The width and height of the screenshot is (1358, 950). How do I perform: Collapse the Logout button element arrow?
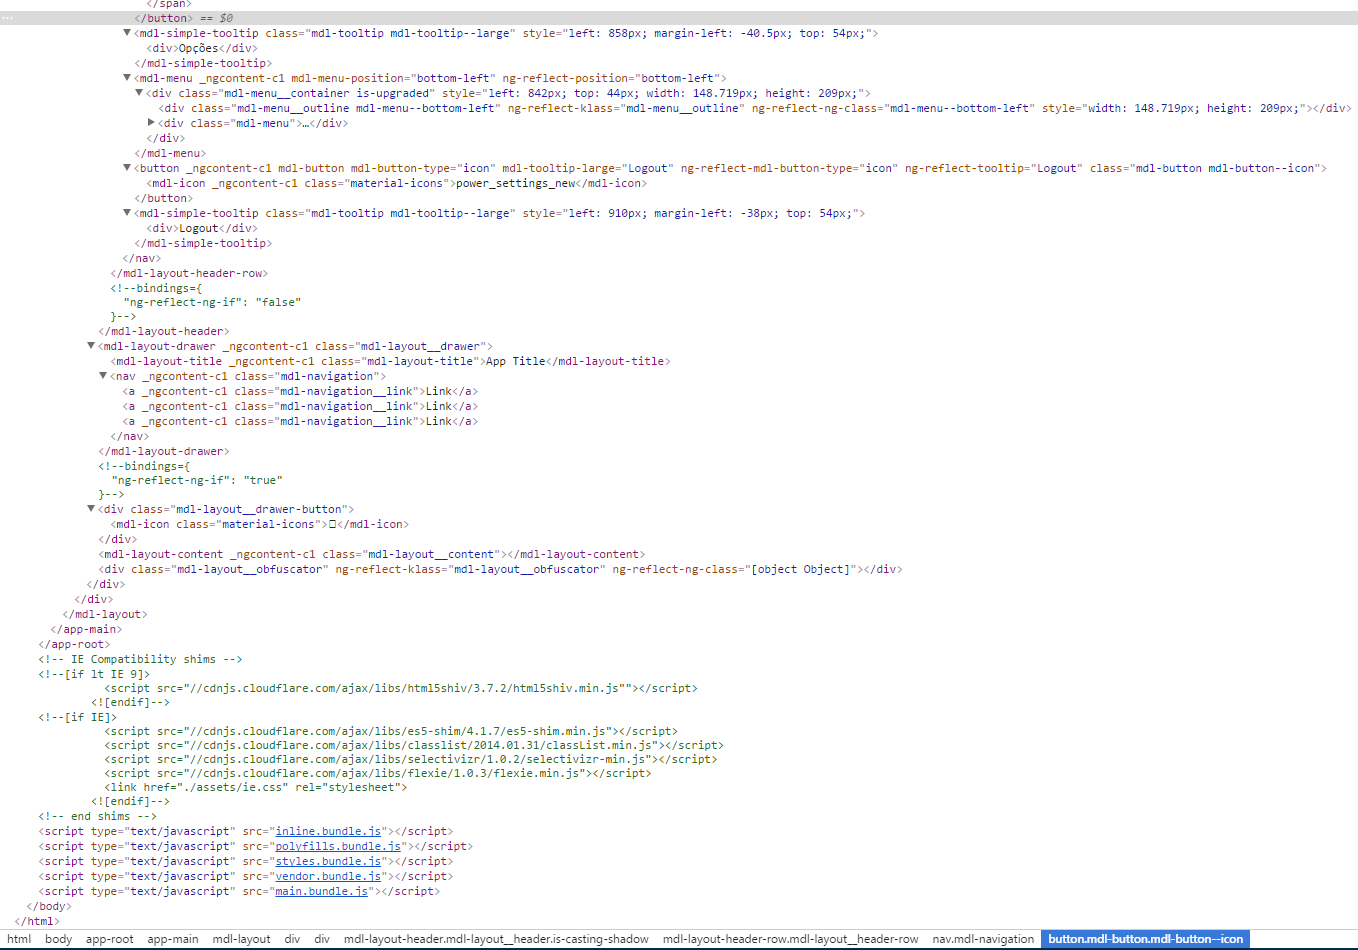click(x=127, y=168)
